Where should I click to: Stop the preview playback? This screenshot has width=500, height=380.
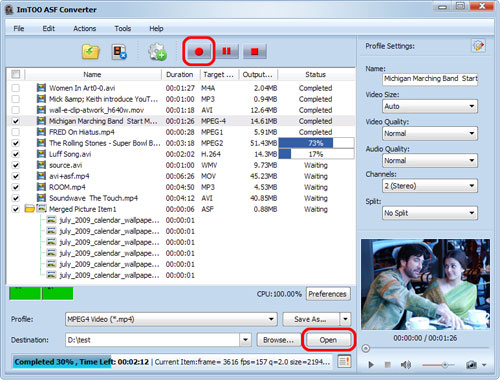tap(387, 365)
